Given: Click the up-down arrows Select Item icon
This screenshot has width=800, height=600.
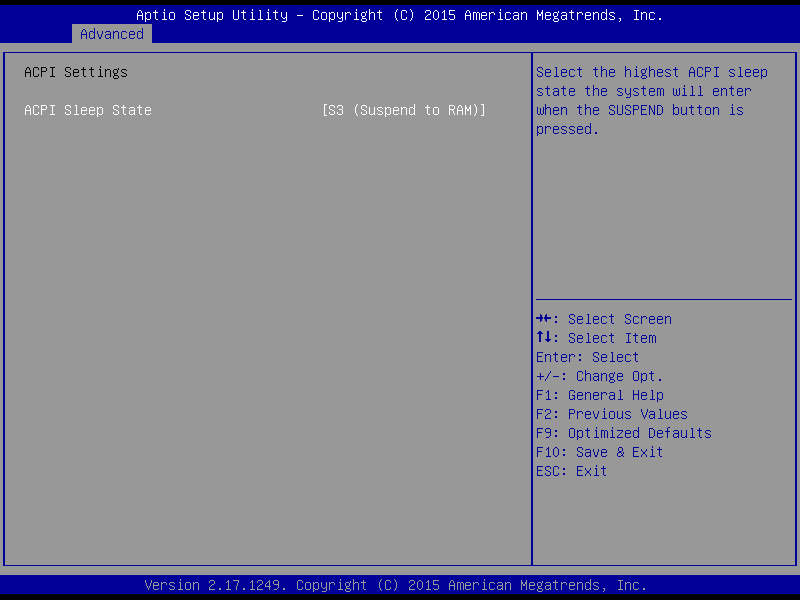Looking at the screenshot, I should click(544, 338).
